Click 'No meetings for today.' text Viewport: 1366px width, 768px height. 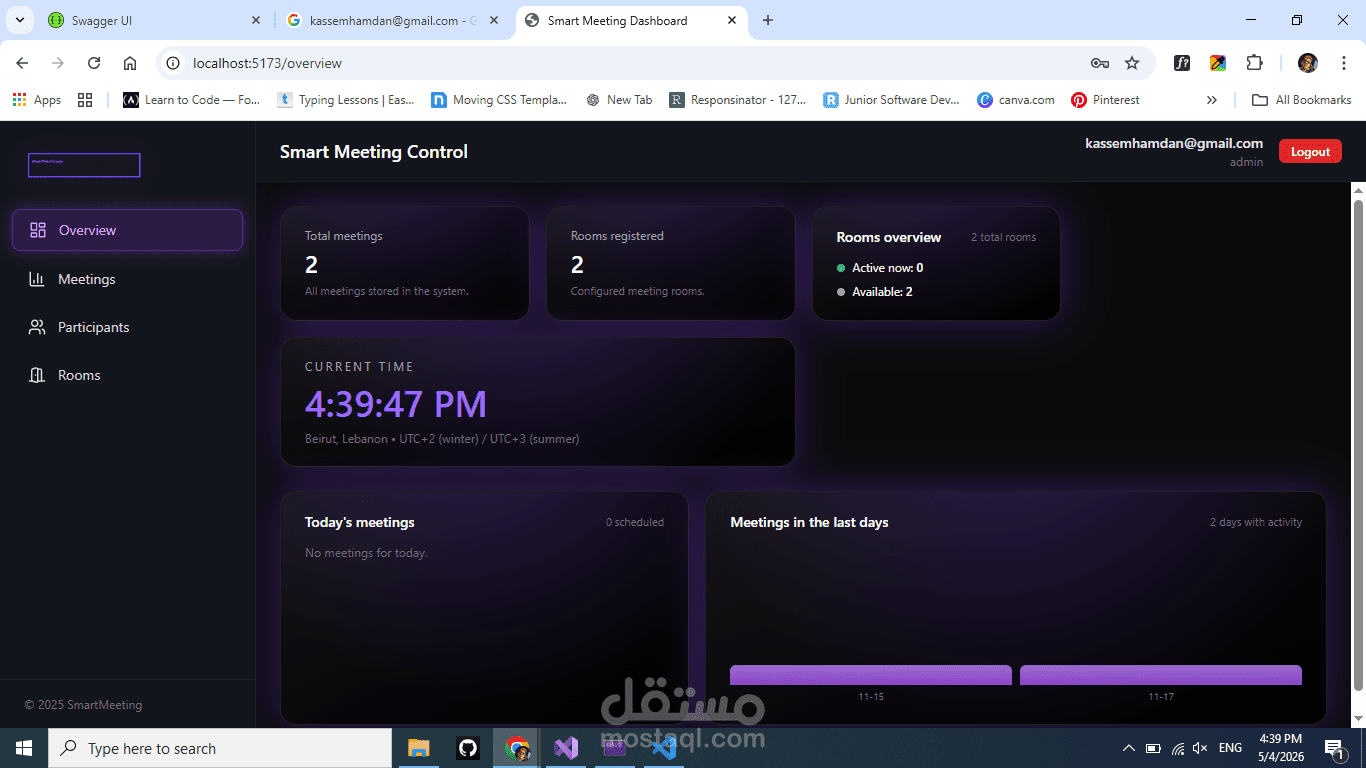coord(366,553)
